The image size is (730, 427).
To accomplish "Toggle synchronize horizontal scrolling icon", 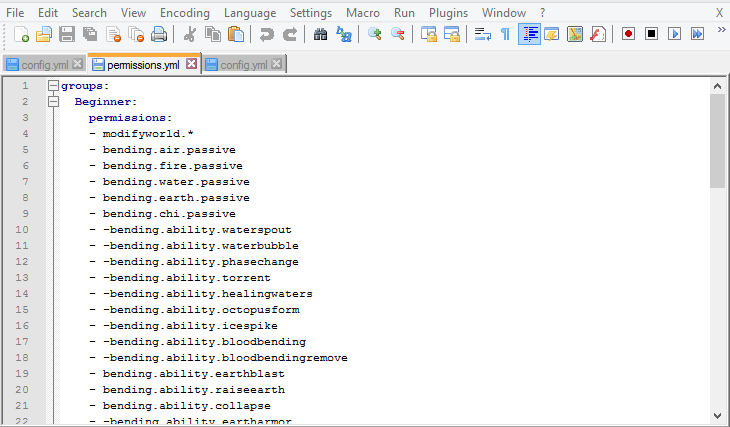I will pyautogui.click(x=452, y=34).
